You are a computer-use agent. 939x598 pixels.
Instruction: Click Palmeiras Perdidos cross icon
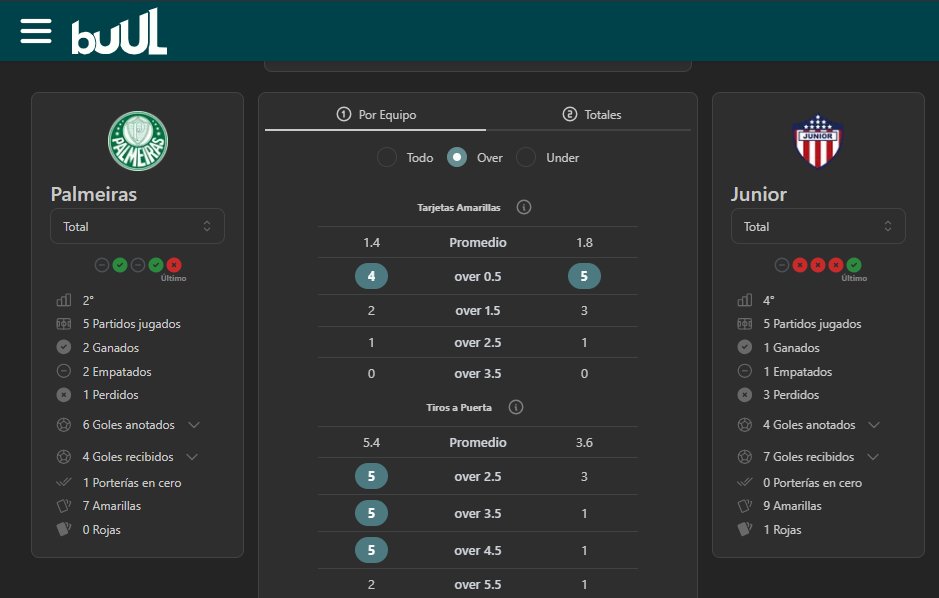[63, 394]
